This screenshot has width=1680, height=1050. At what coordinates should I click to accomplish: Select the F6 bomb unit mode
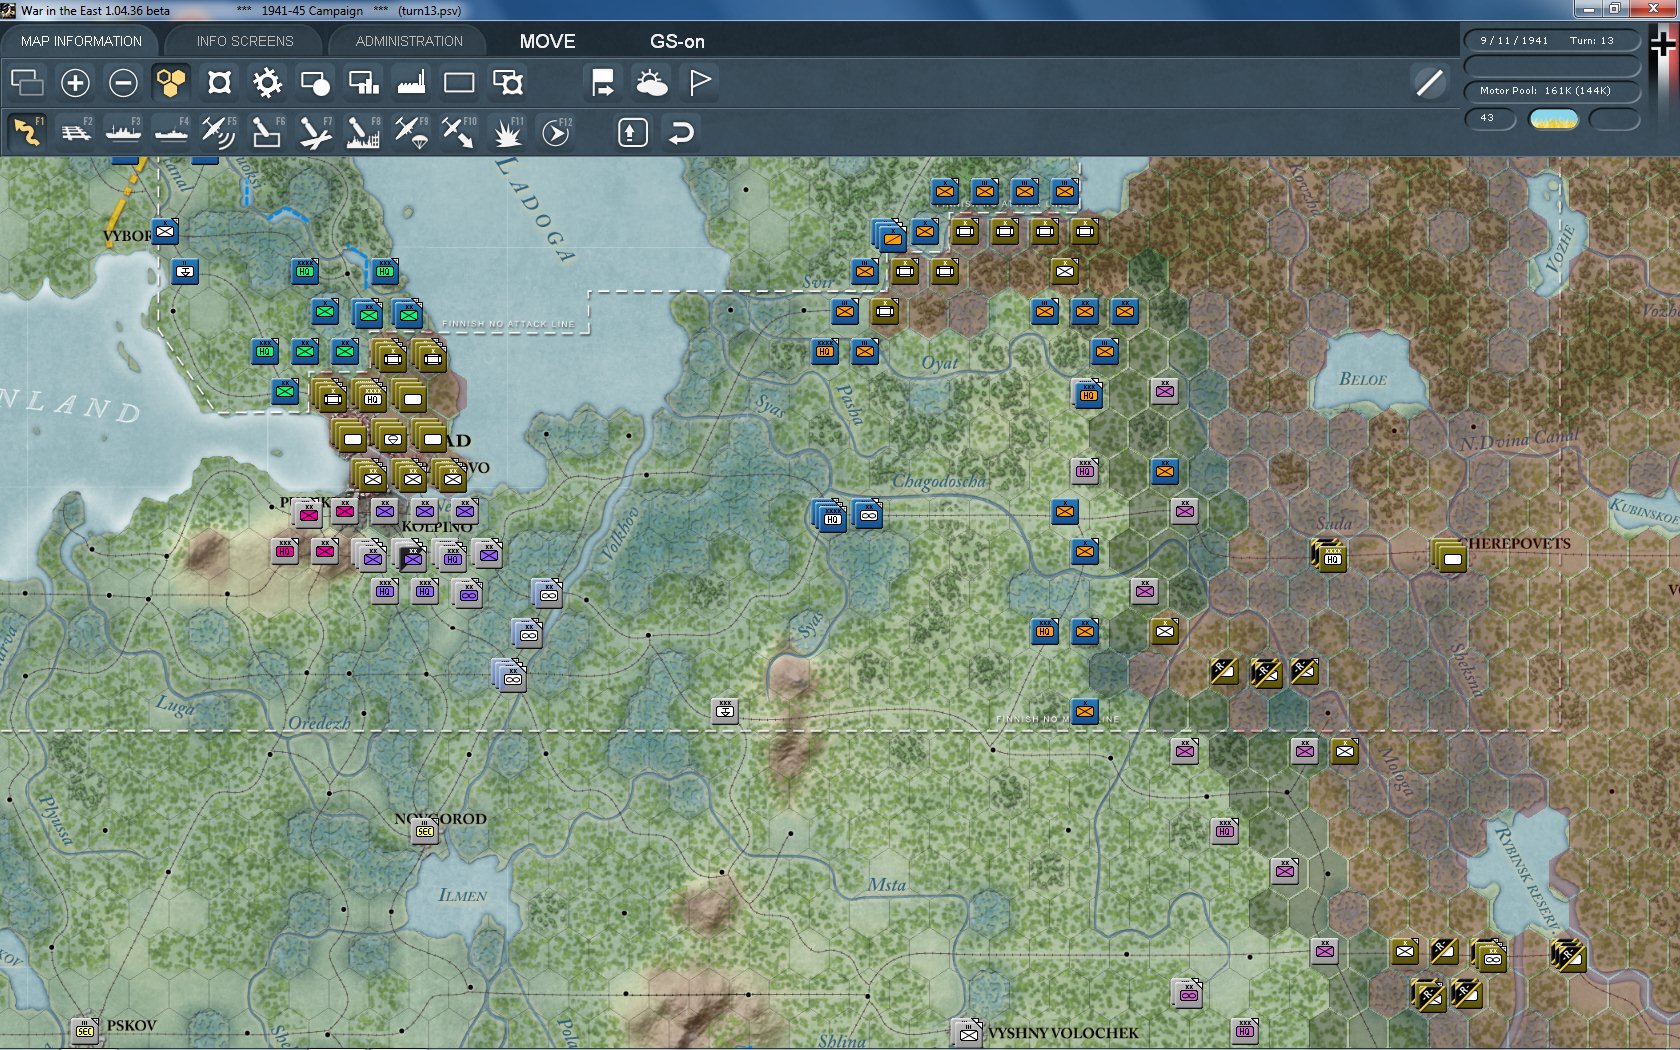coord(267,132)
